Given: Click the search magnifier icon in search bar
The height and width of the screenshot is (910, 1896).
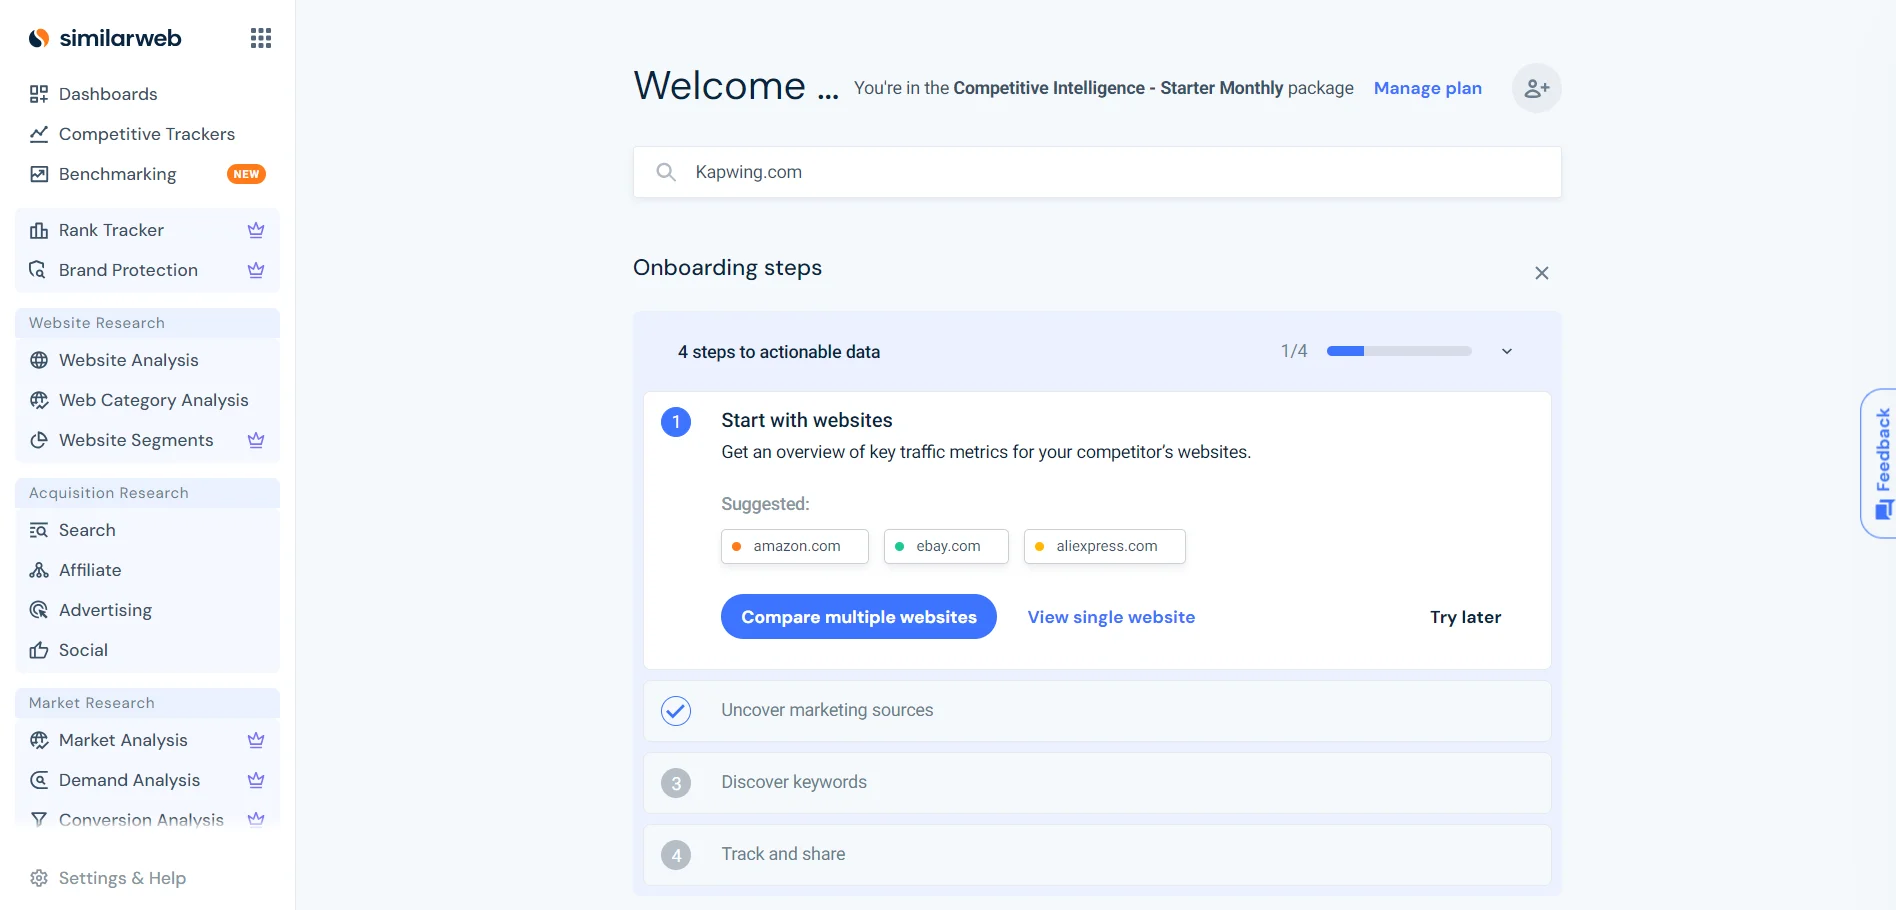Looking at the screenshot, I should (666, 172).
